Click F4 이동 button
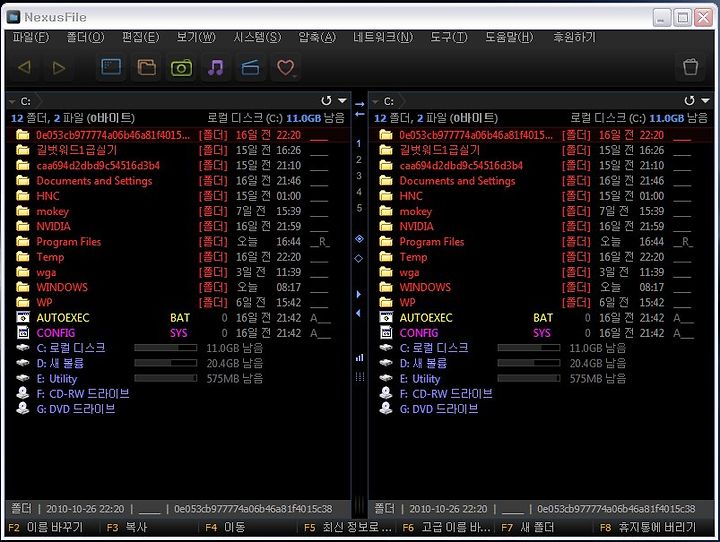The image size is (720, 542). 225,527
